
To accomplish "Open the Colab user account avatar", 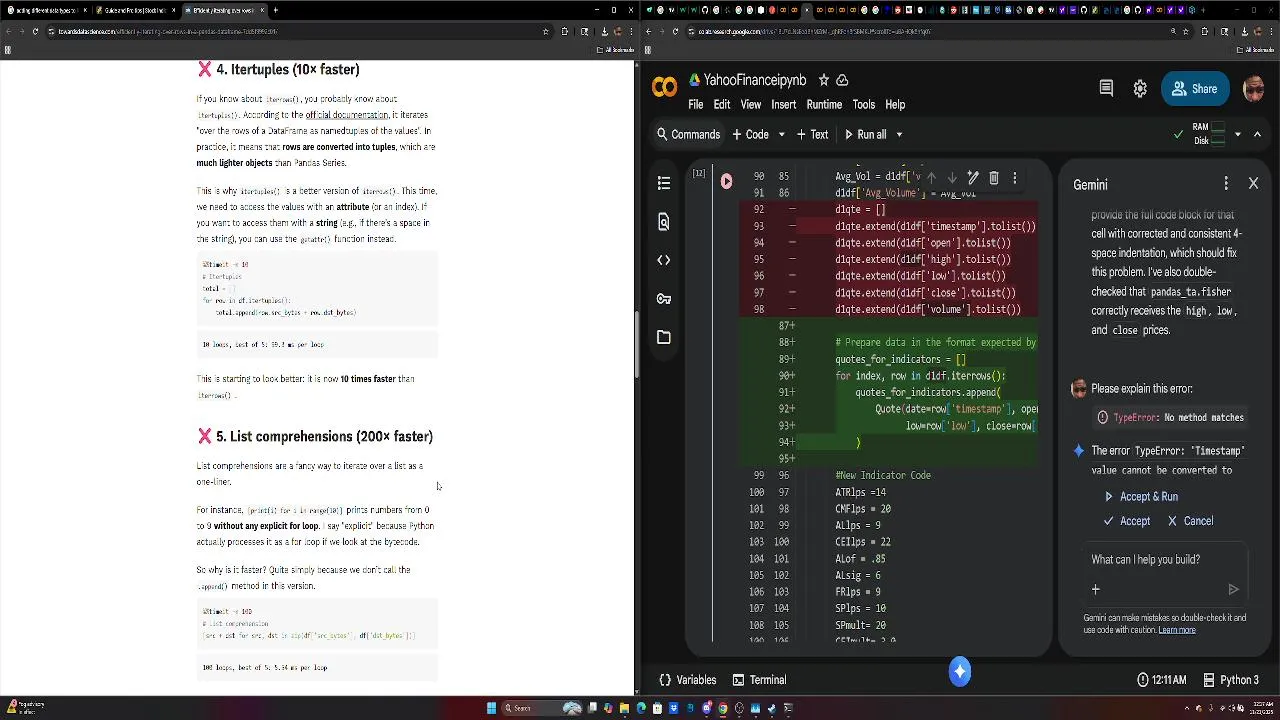I will click(1253, 88).
